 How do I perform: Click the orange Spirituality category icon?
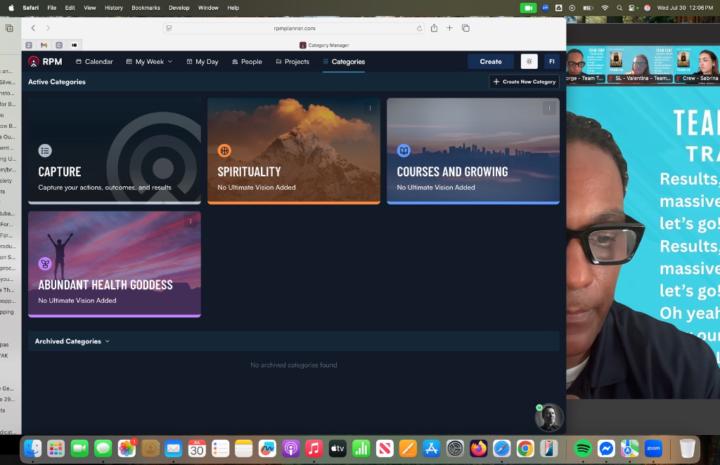[x=224, y=151]
